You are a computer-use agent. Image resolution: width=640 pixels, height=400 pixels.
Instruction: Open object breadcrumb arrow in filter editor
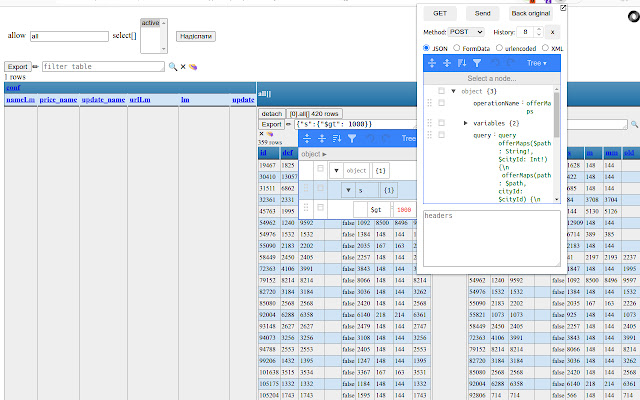tap(324, 154)
